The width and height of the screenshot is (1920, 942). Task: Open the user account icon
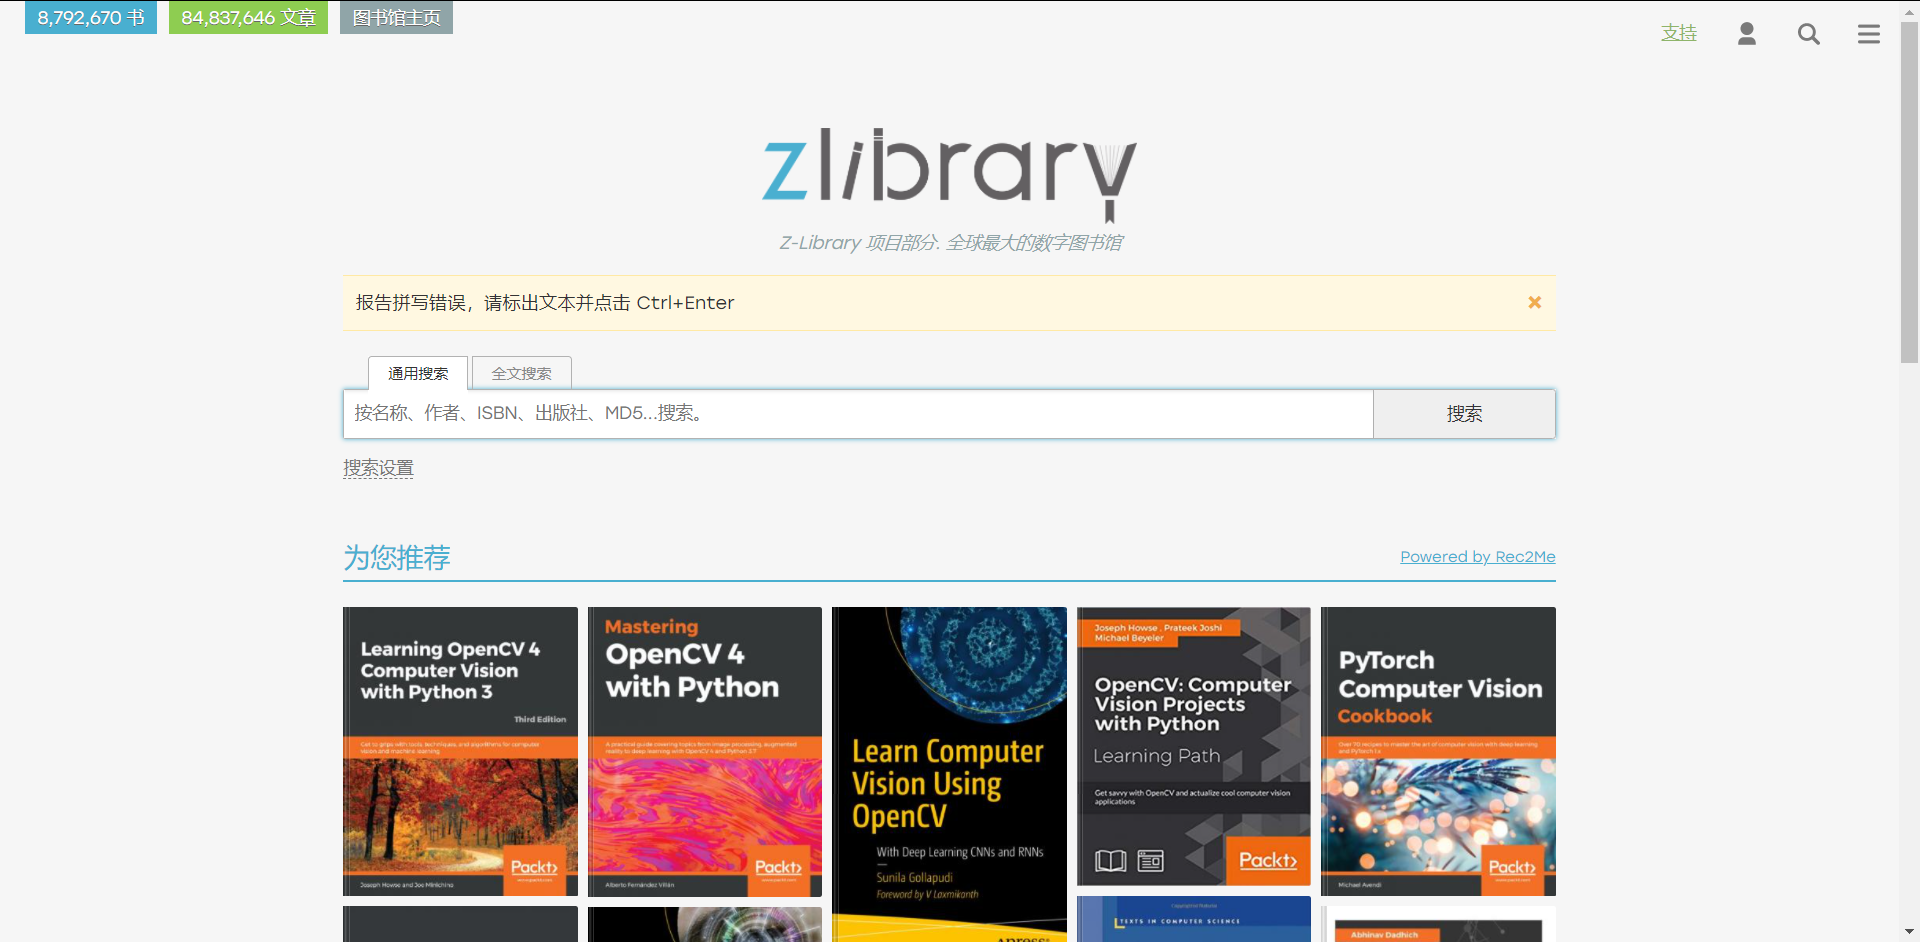(x=1747, y=34)
